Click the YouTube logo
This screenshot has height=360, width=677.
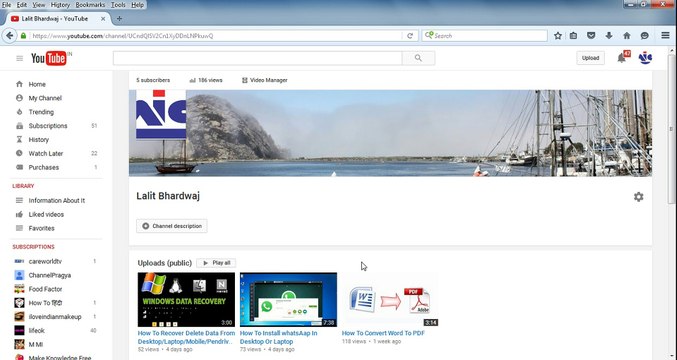(x=49, y=58)
